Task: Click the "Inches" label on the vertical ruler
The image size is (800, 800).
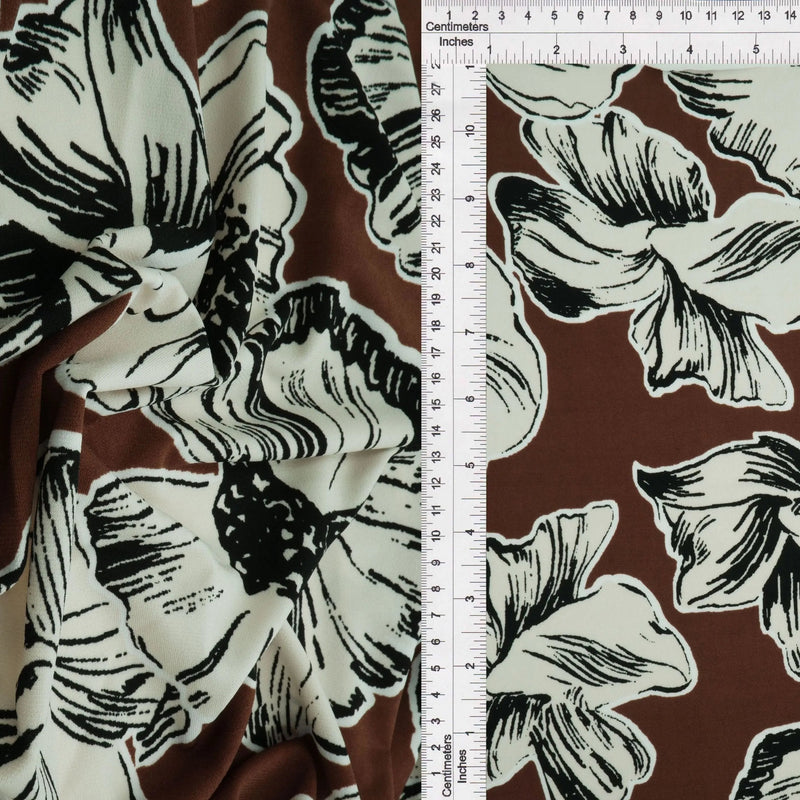Action: click(462, 766)
